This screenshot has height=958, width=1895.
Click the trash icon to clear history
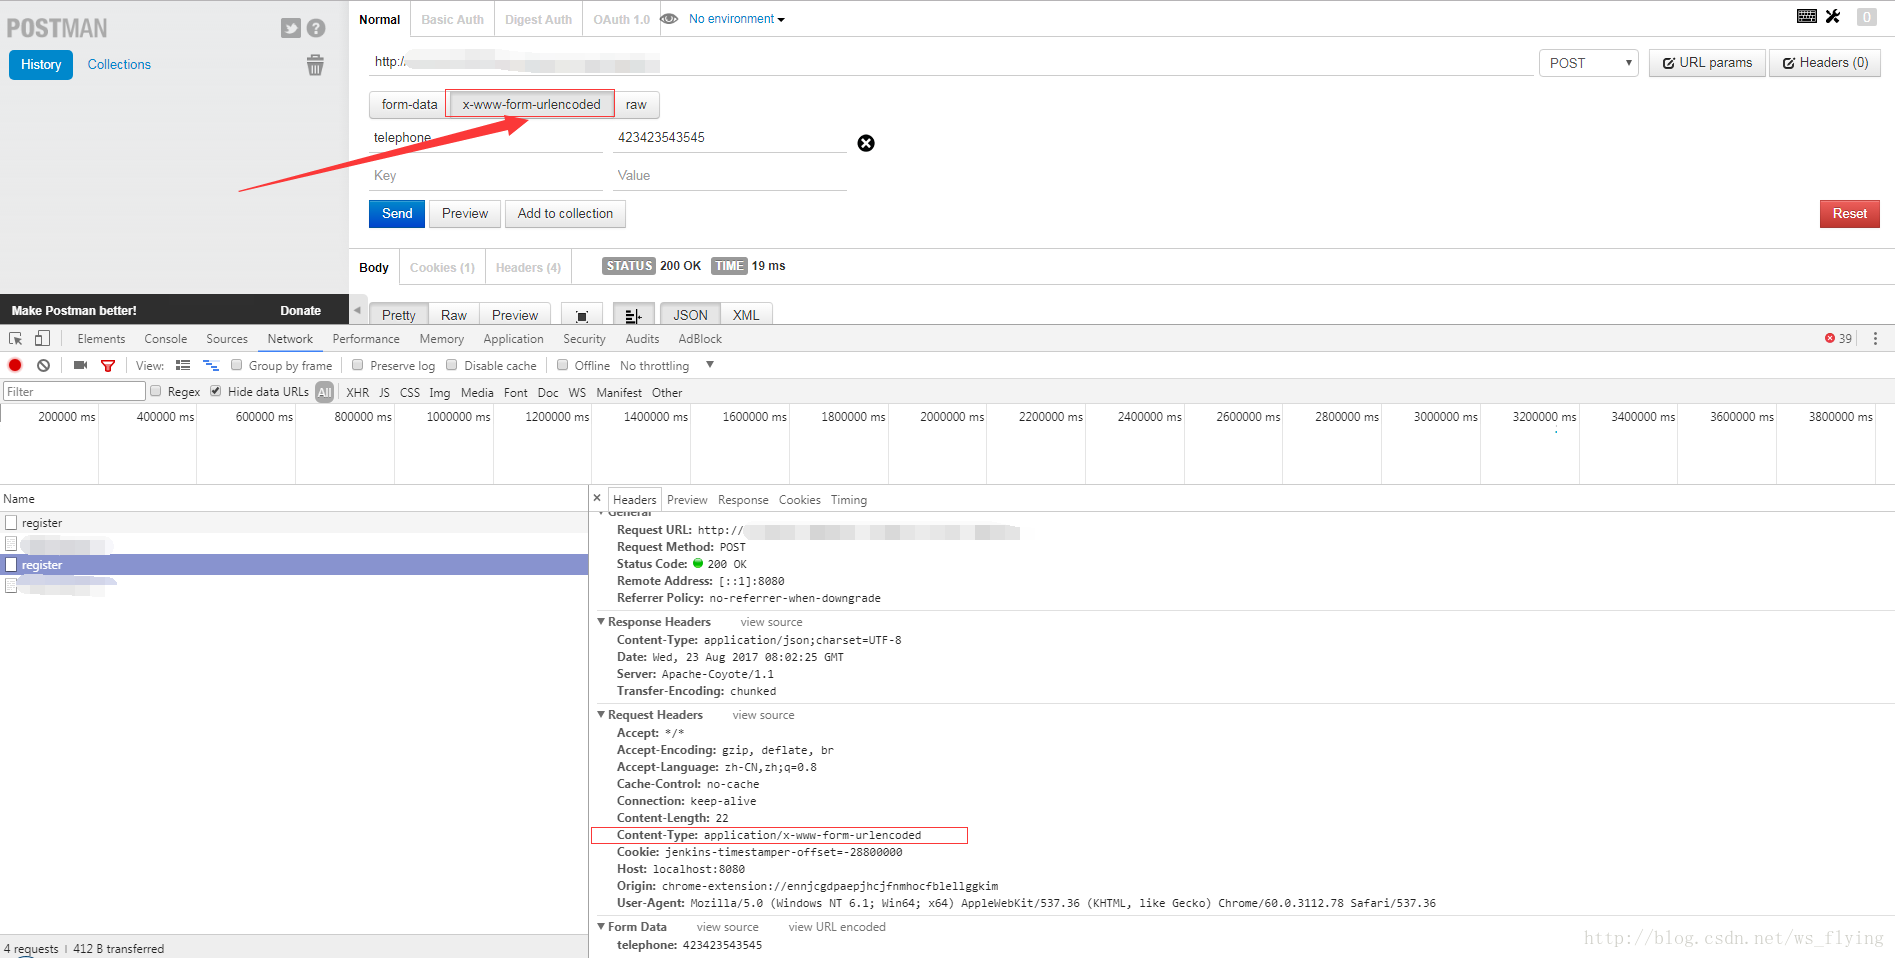click(x=315, y=65)
